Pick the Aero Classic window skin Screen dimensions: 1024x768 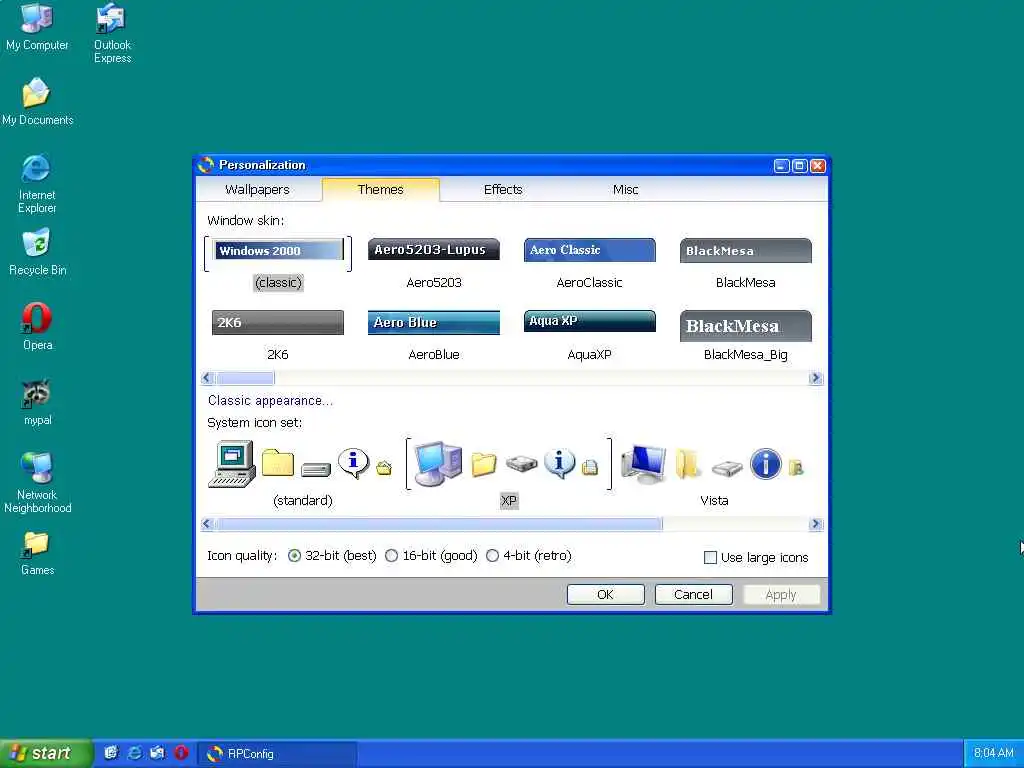coord(590,250)
